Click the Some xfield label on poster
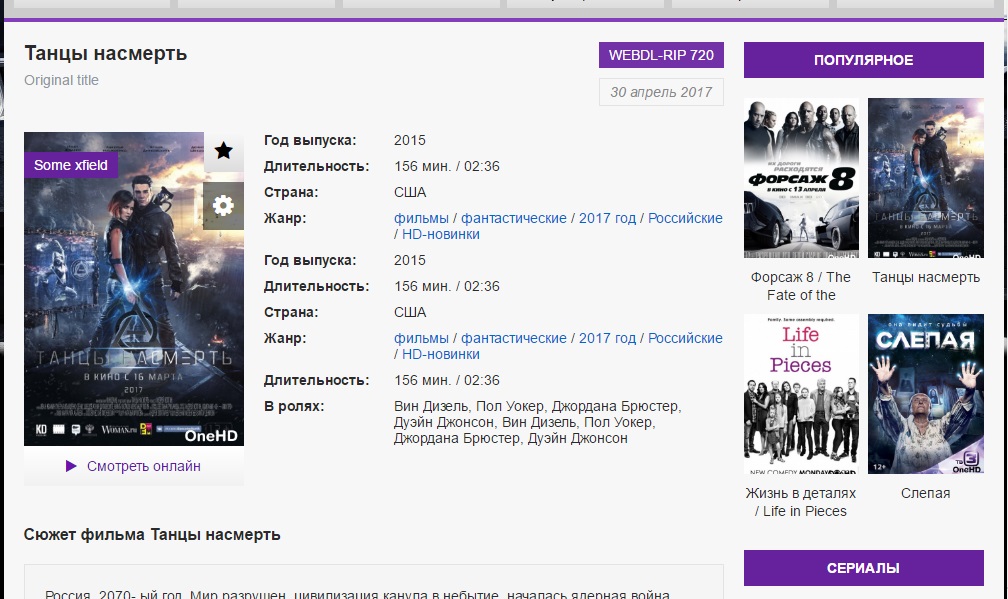Screen dimensions: 1008x599 [x=71, y=165]
